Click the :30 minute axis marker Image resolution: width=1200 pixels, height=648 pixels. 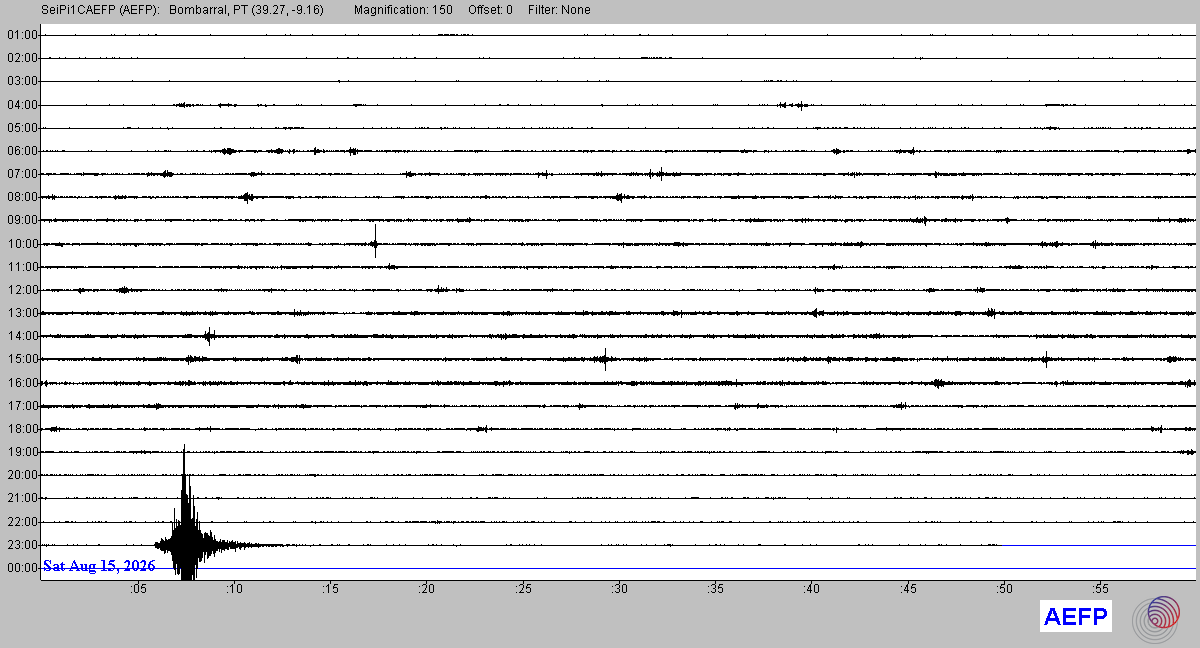click(x=619, y=589)
